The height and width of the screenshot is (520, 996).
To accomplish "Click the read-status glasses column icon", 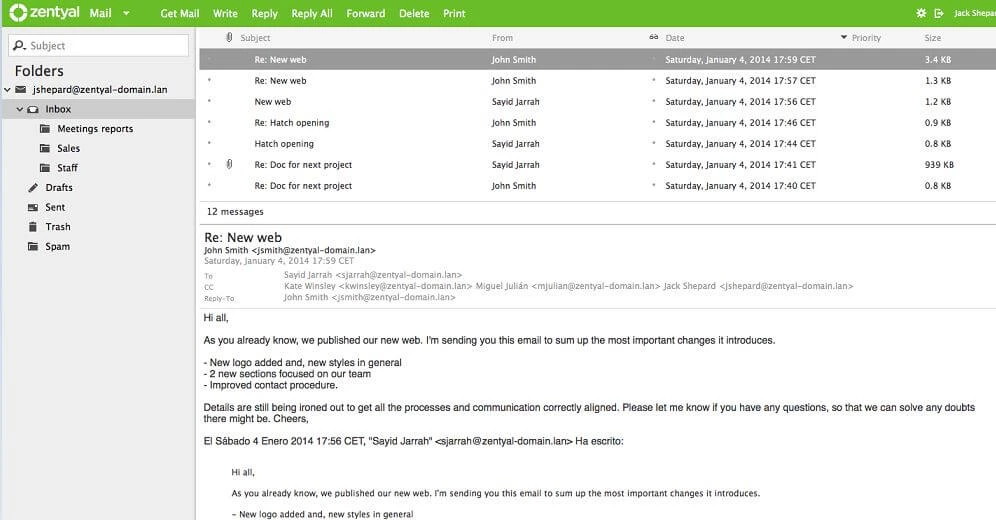I will tap(654, 37).
